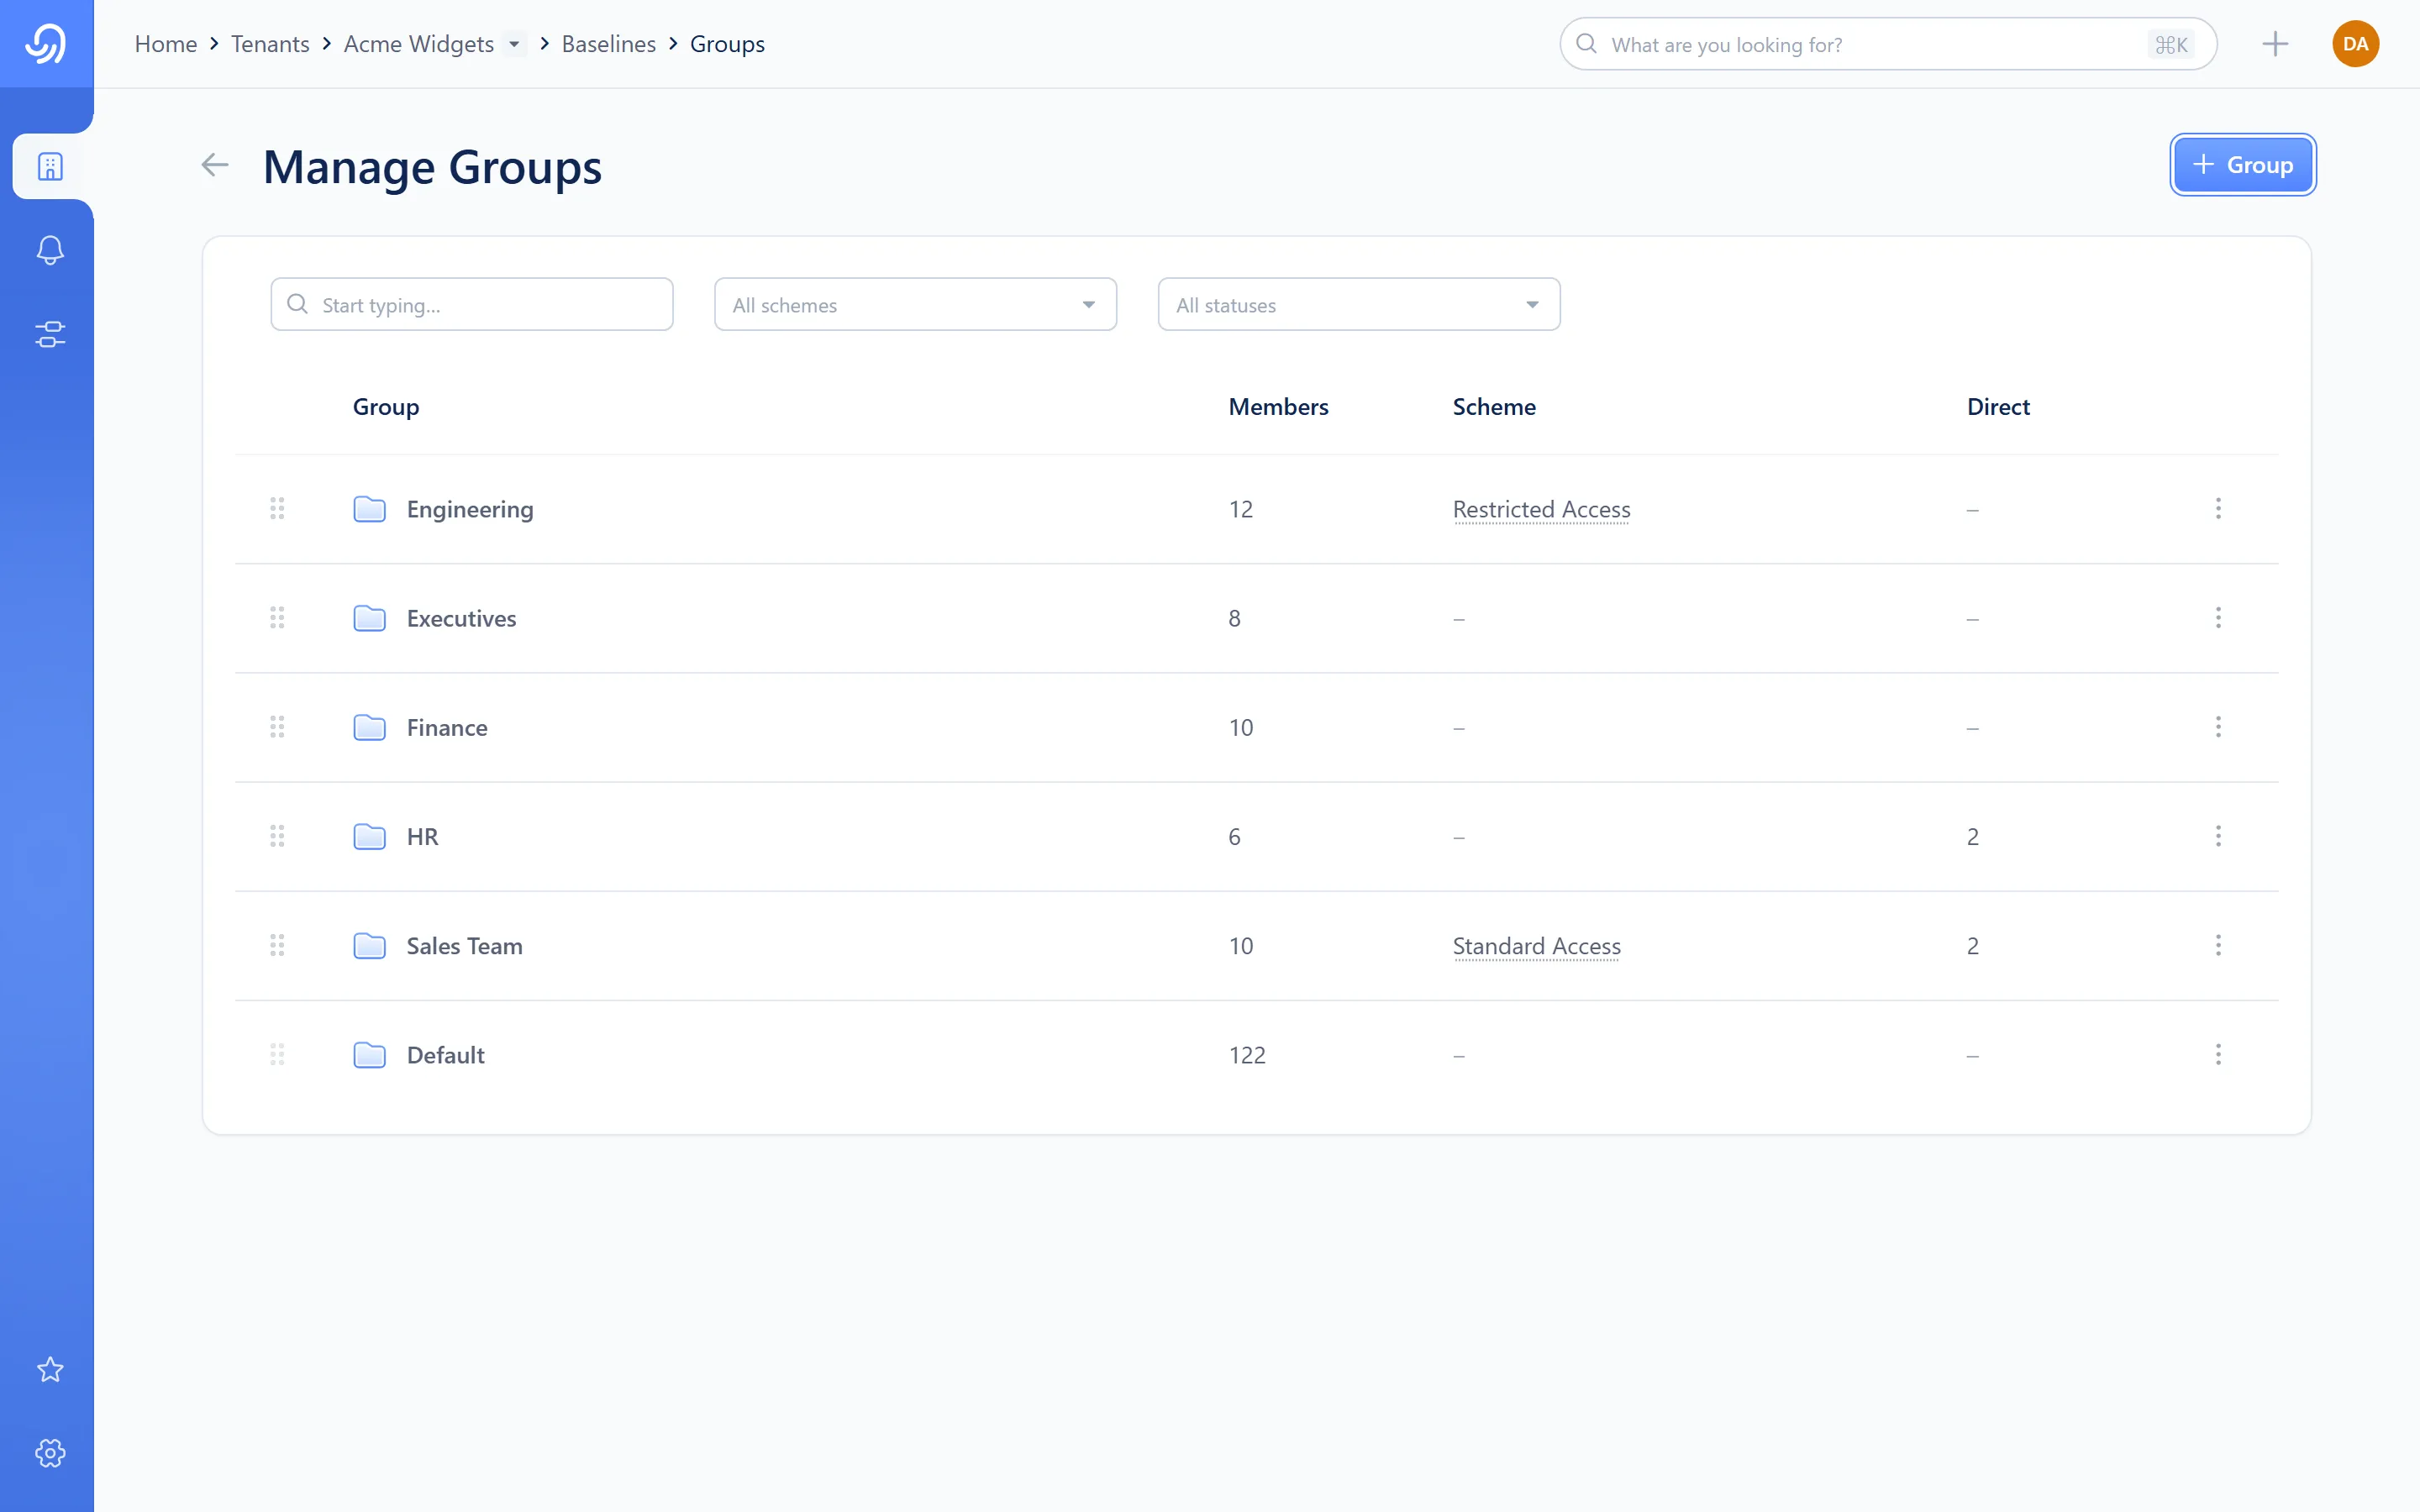Open the kebab menu for Executives row
The height and width of the screenshot is (1512, 2420).
pos(2218,618)
